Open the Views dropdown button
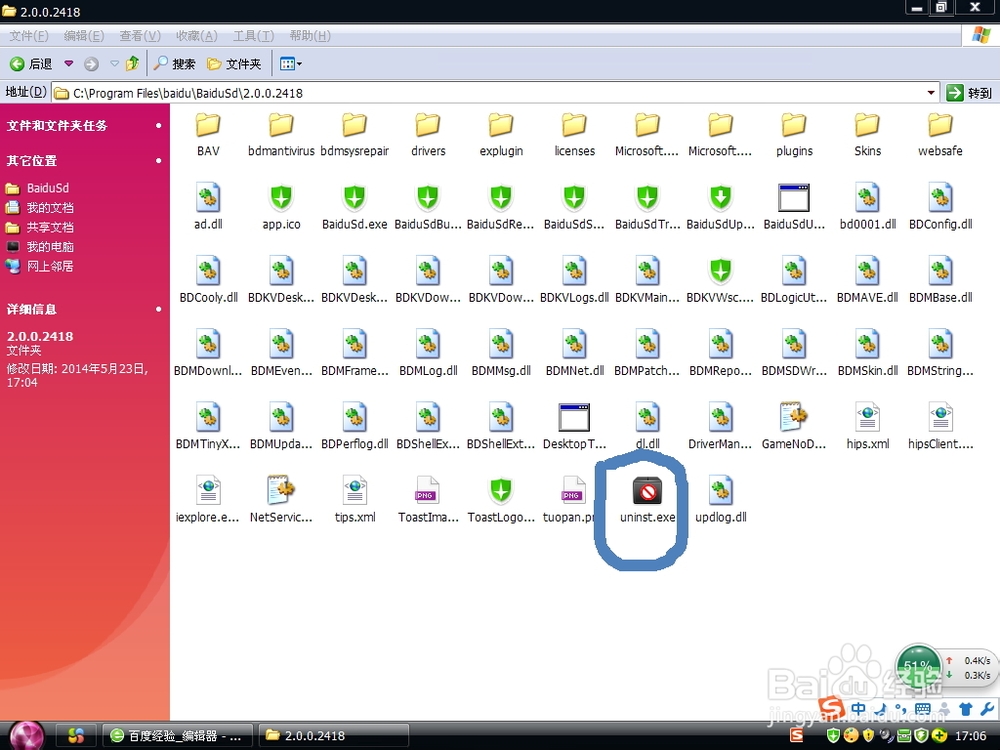The height and width of the screenshot is (750, 1000). coord(291,64)
